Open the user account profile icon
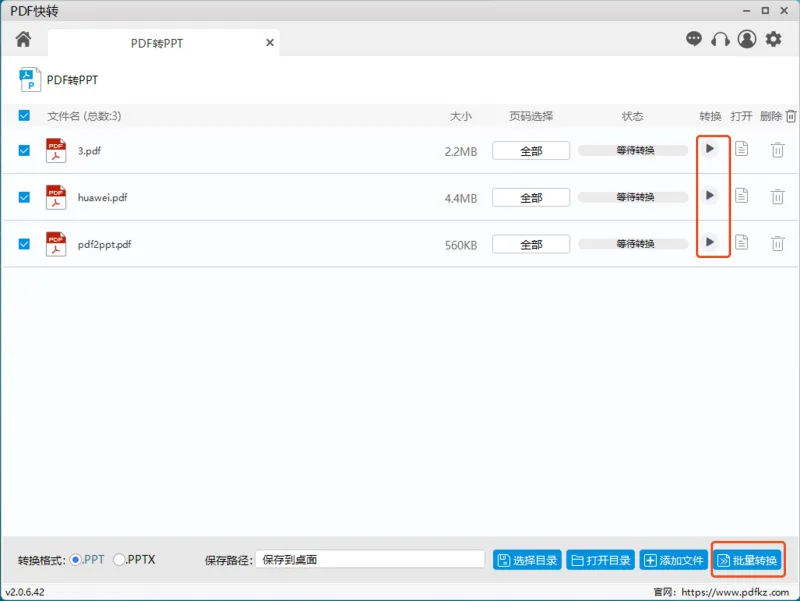The height and width of the screenshot is (601, 800). coord(746,39)
